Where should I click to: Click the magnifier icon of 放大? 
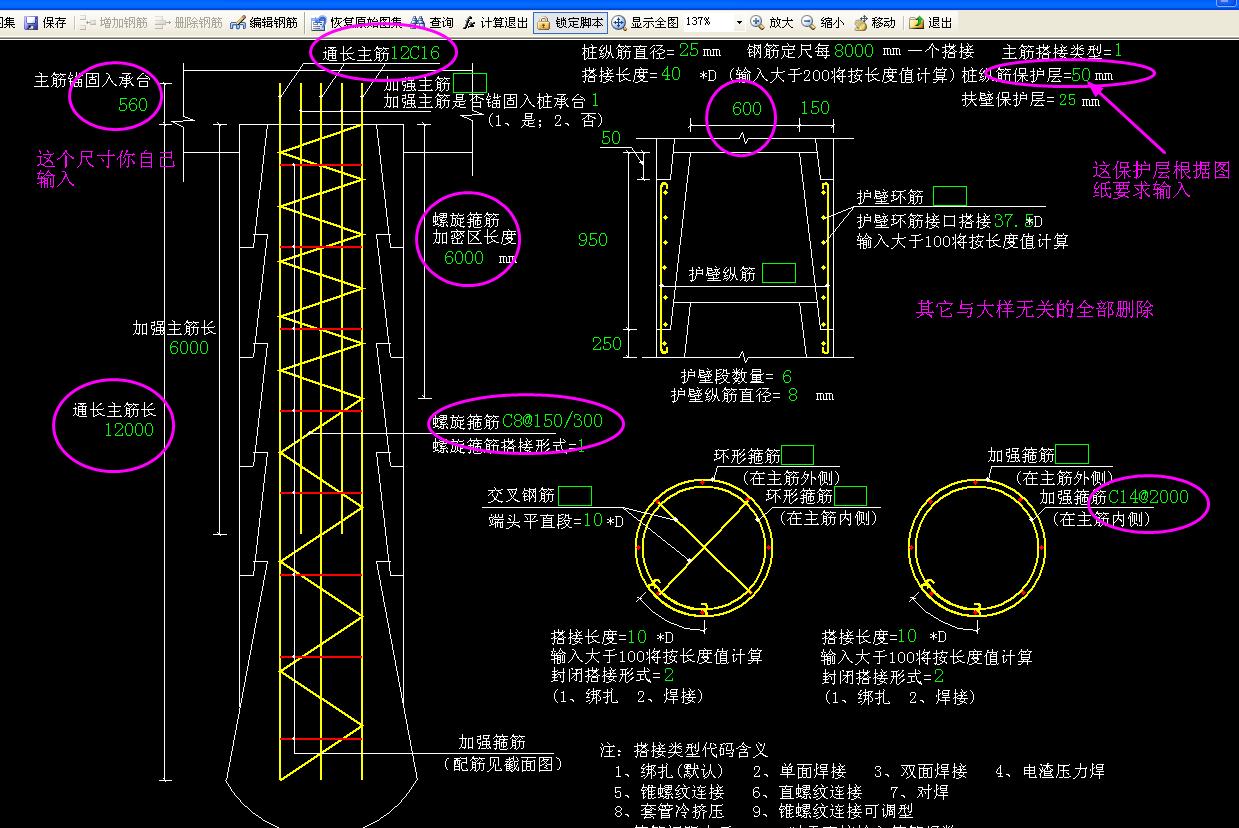tap(757, 22)
